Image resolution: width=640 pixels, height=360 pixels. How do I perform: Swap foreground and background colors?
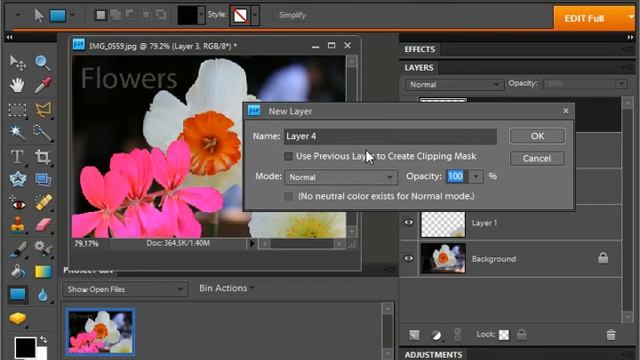pos(44,340)
